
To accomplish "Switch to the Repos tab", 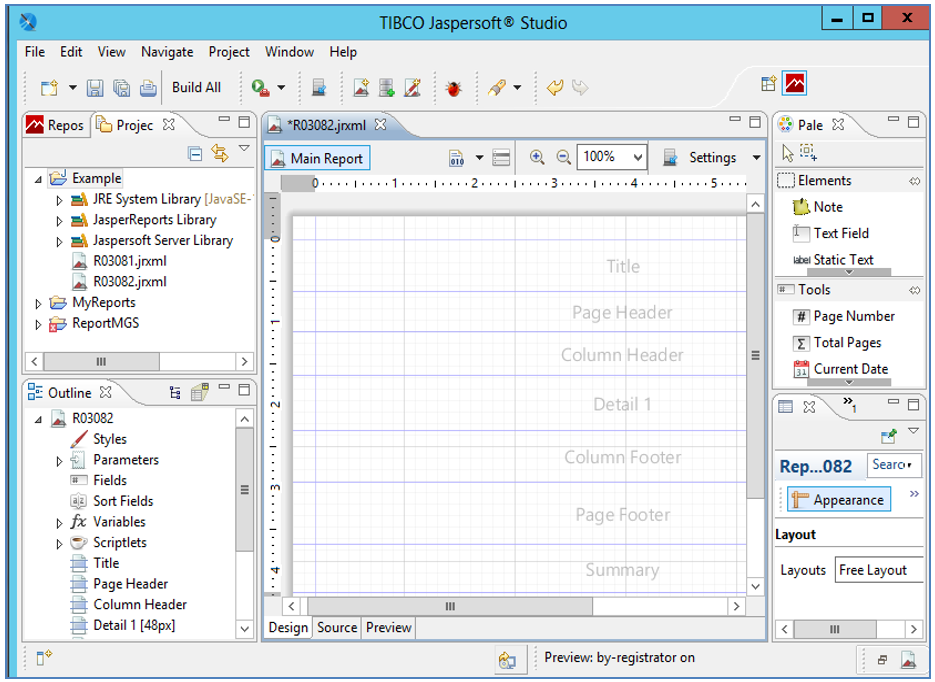I will point(55,125).
